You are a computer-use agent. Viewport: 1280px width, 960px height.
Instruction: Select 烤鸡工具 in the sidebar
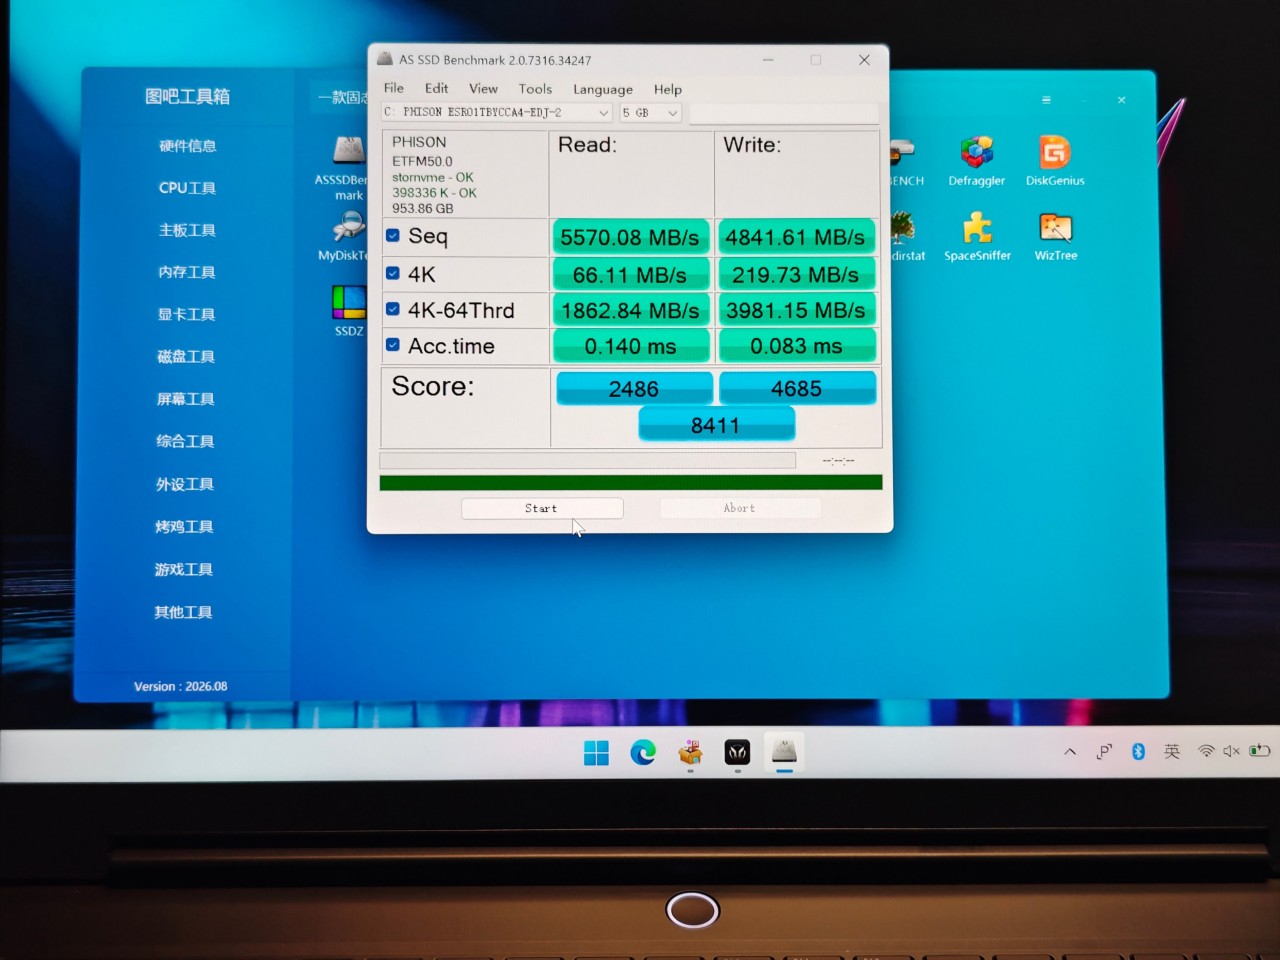point(184,527)
